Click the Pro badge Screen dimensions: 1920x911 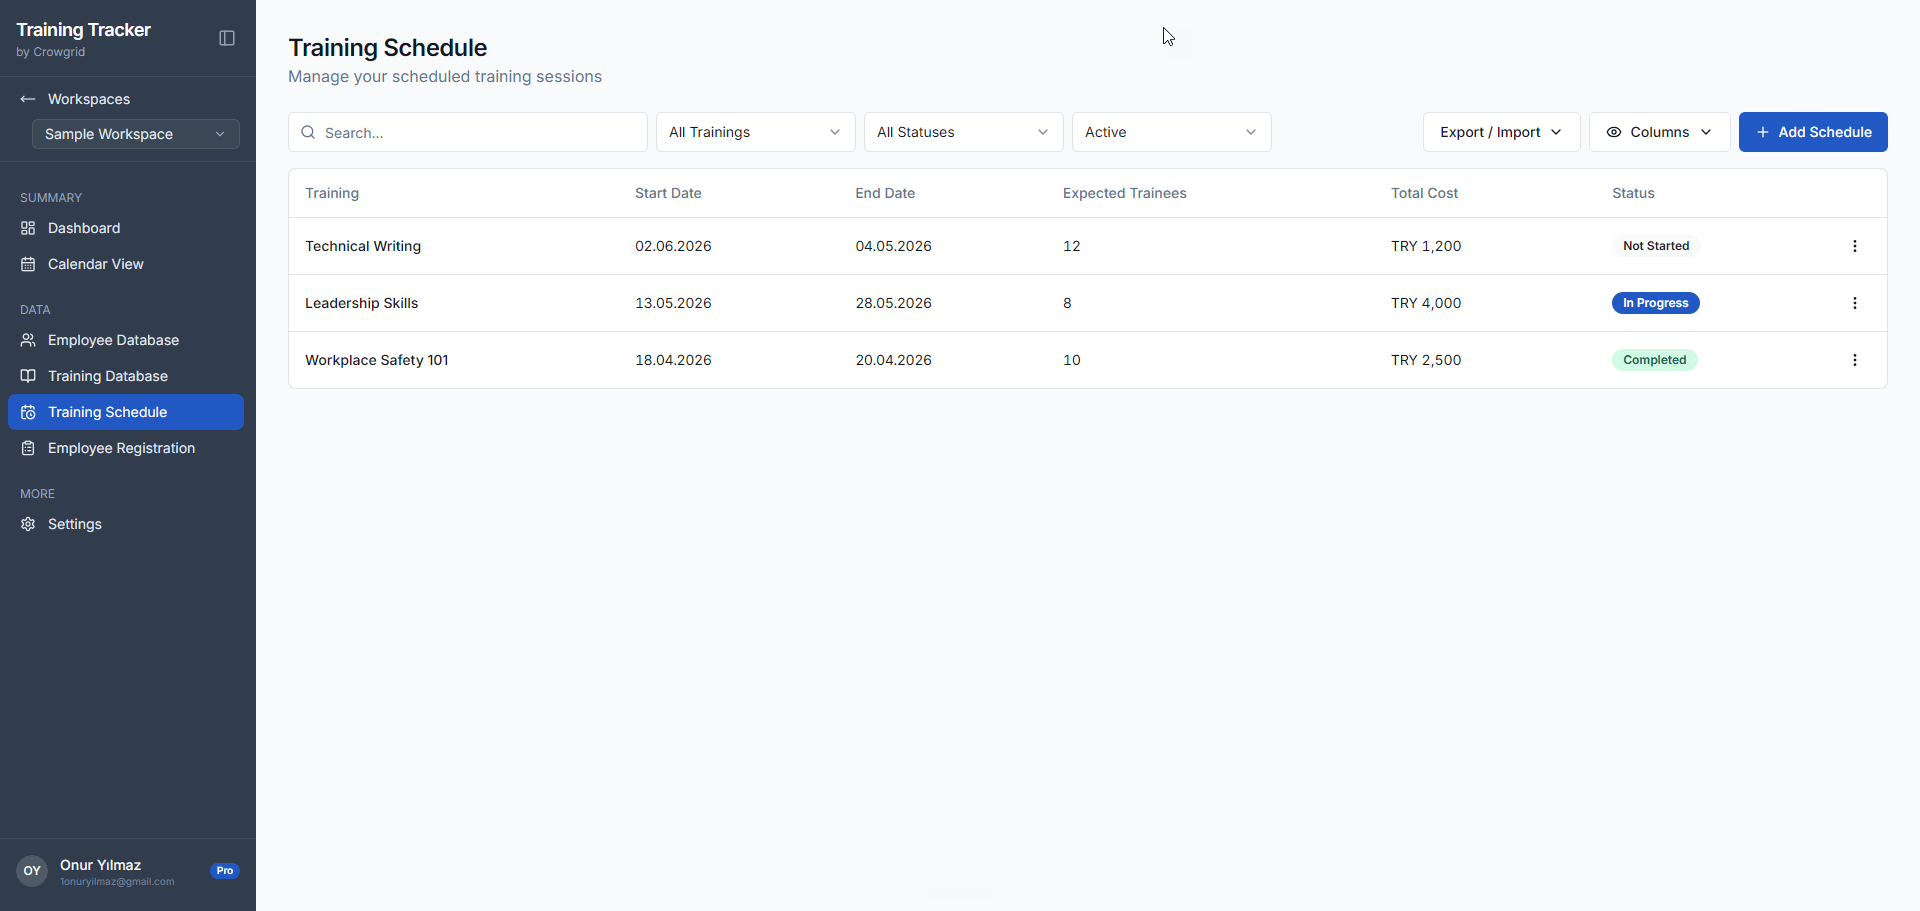225,871
